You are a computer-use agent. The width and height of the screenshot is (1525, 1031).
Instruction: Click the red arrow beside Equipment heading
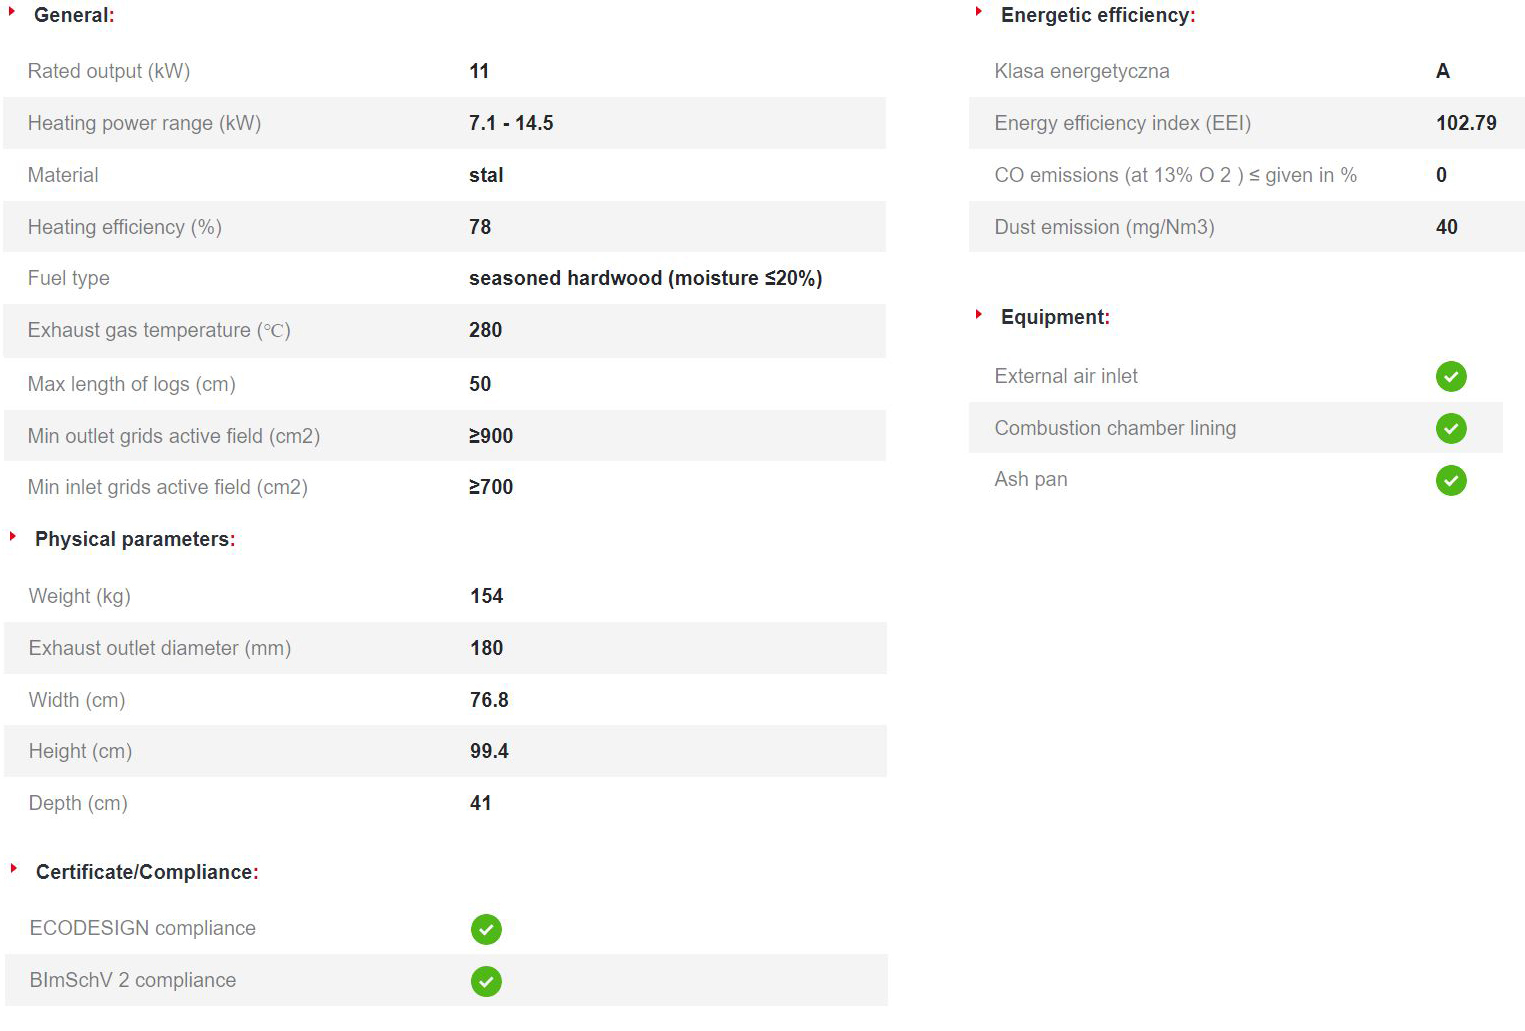click(x=979, y=314)
